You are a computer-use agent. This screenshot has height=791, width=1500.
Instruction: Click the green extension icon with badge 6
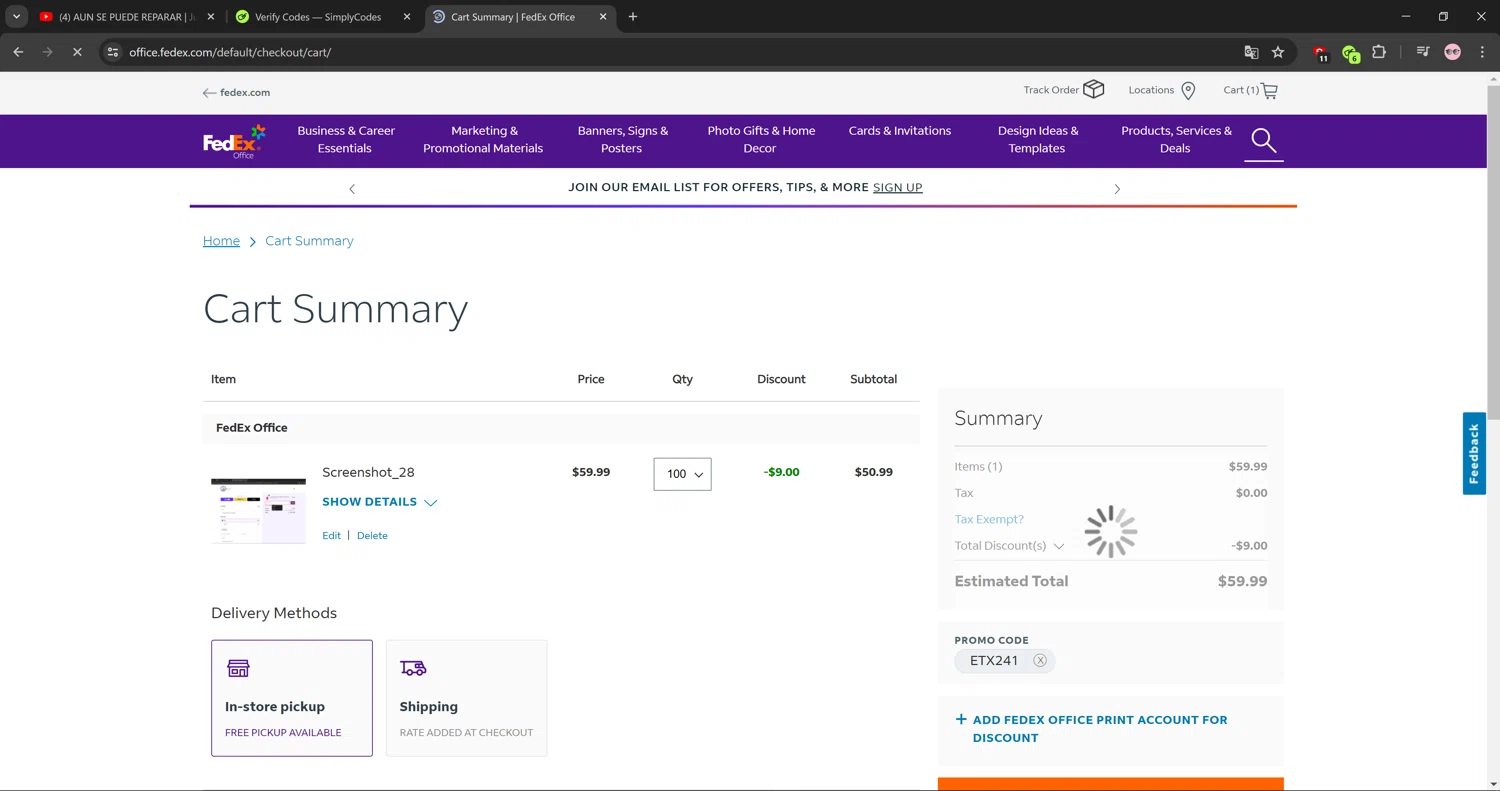click(x=1350, y=53)
